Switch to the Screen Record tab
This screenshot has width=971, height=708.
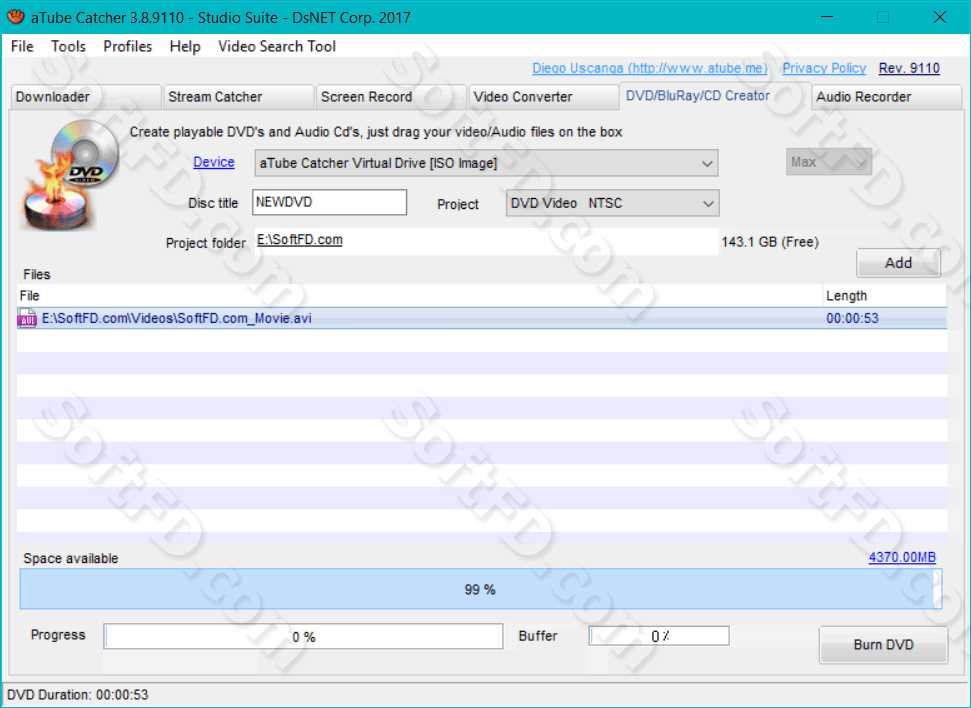(391, 97)
